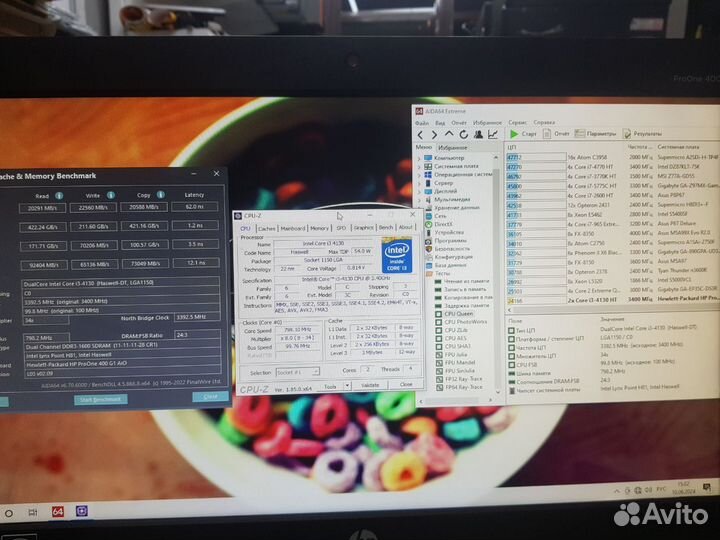
Task: Expand the Дисплей tree node
Action: 419,191
